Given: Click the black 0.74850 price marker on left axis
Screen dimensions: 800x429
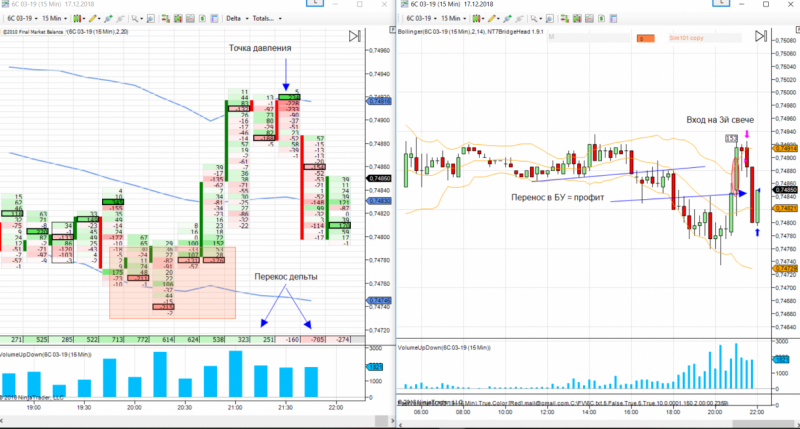Looking at the screenshot, I should click(379, 179).
